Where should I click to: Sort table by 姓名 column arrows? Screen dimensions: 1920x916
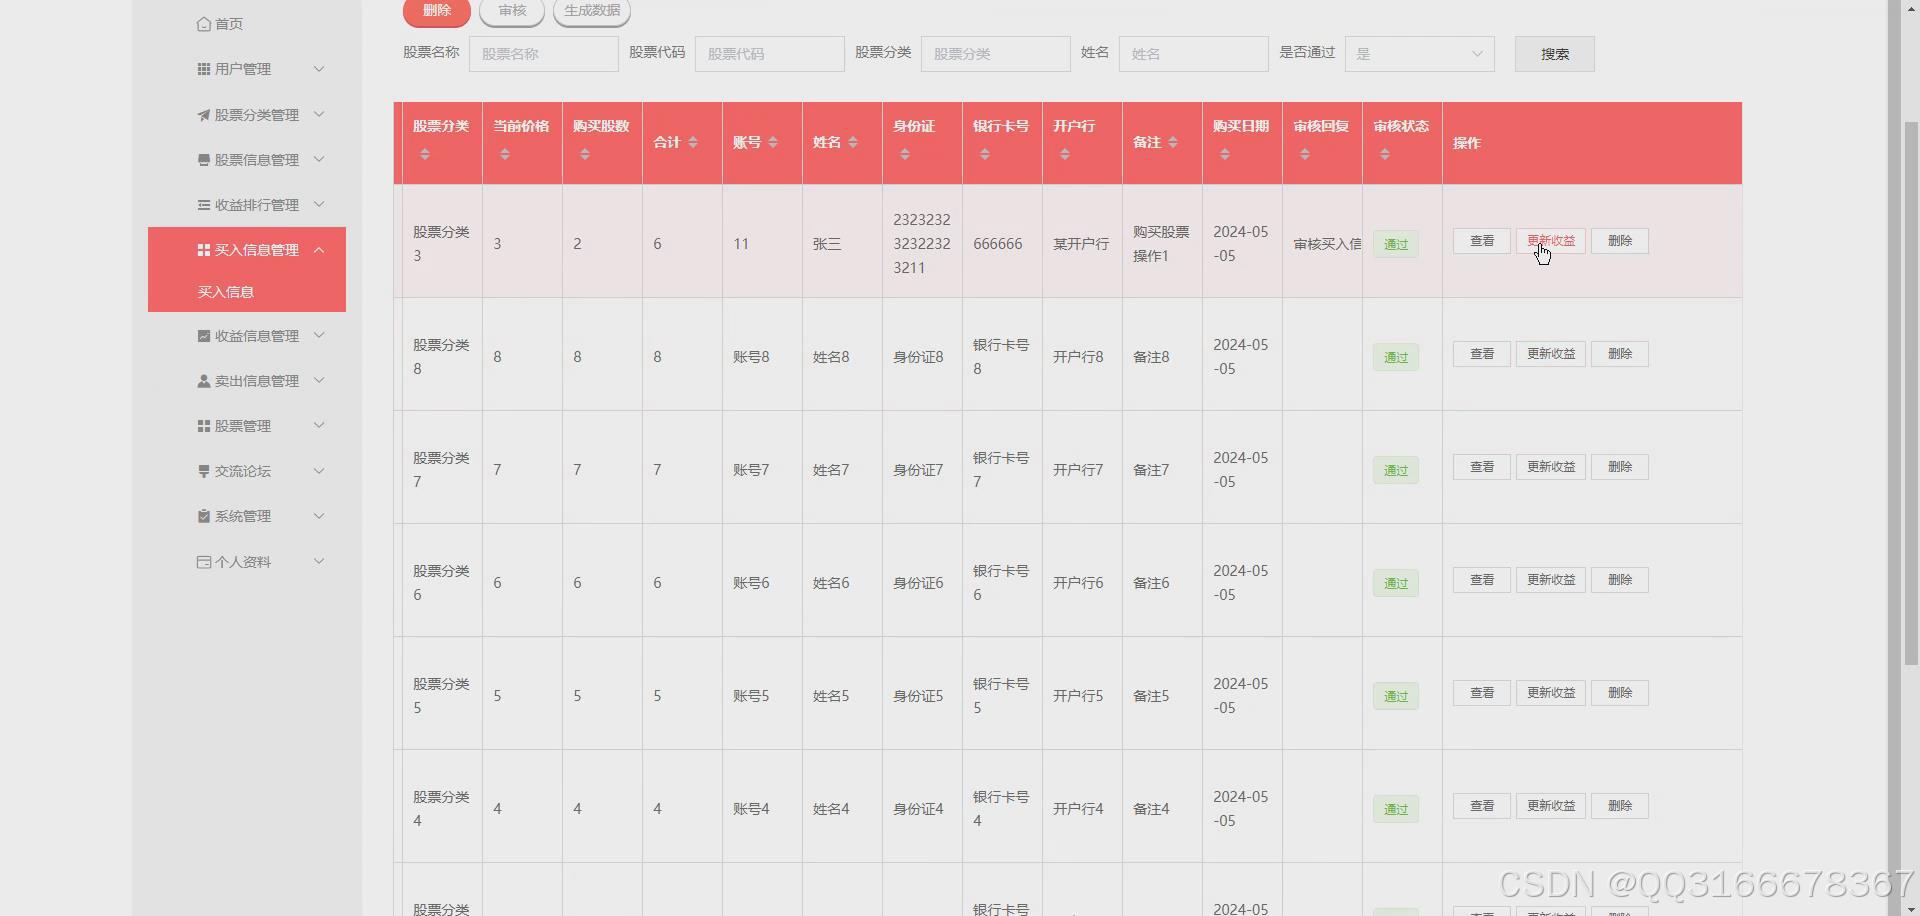[x=853, y=142]
